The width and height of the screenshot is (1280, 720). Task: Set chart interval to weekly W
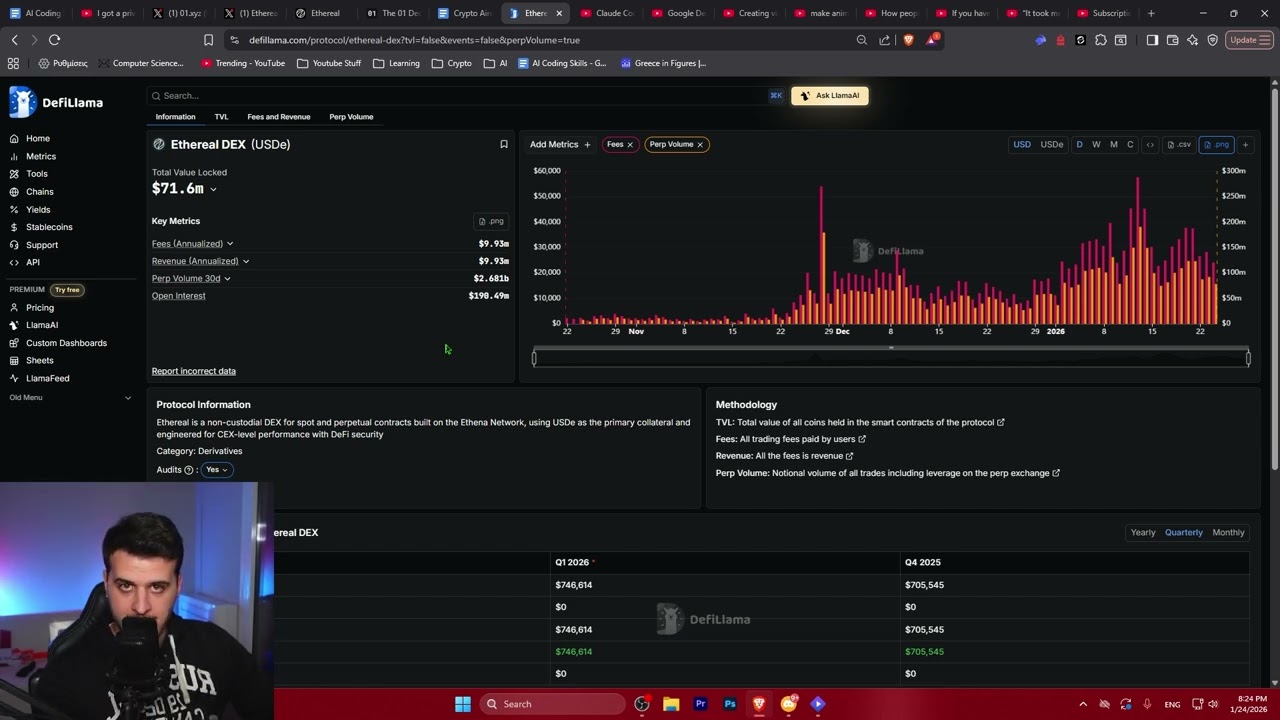[x=1096, y=144]
